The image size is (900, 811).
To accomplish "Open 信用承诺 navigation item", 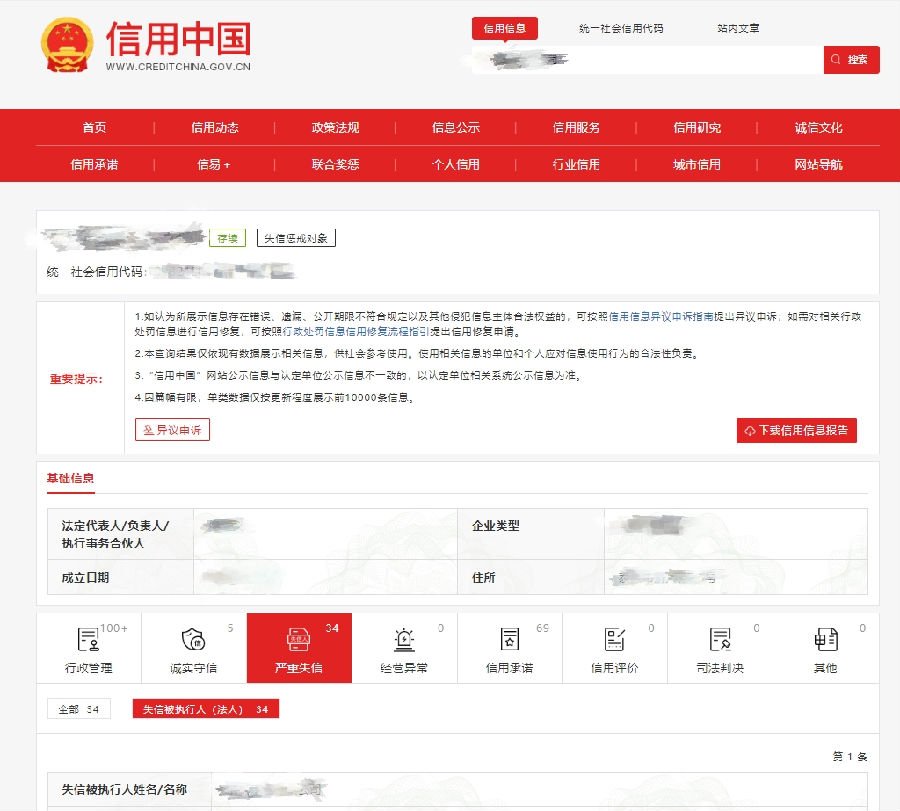I will pos(94,165).
